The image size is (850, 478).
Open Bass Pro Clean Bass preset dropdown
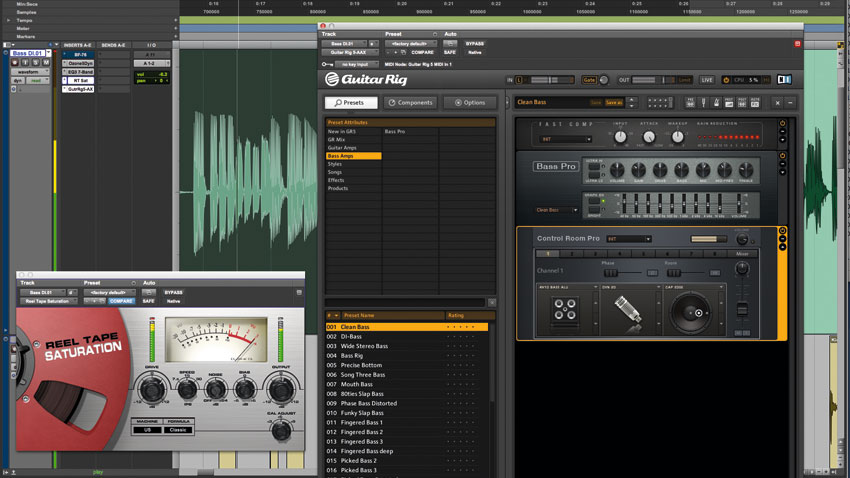click(556, 210)
